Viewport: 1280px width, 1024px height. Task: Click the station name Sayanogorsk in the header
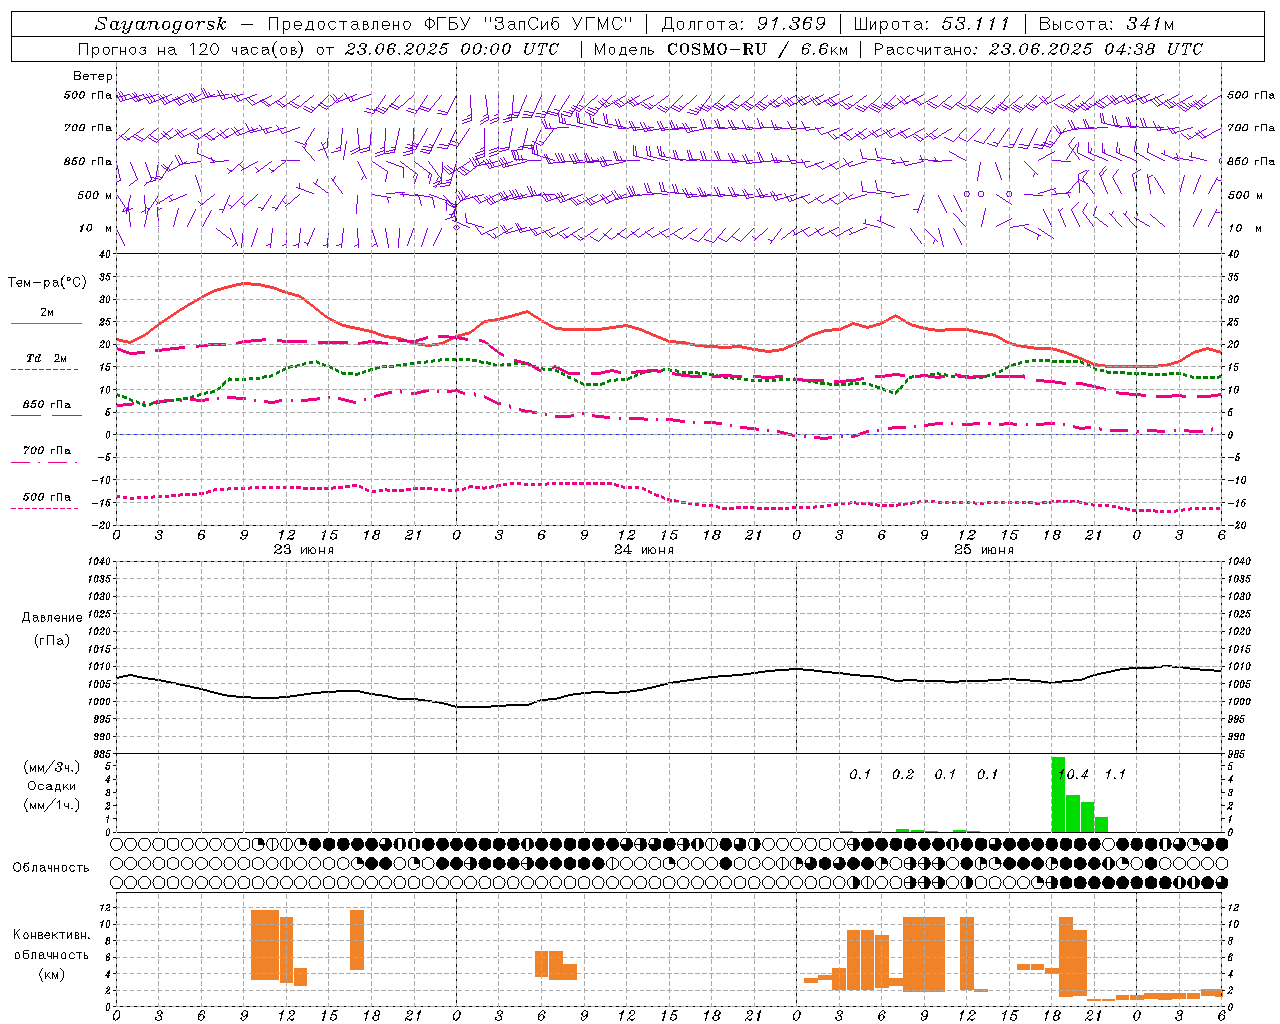pyautogui.click(x=161, y=24)
